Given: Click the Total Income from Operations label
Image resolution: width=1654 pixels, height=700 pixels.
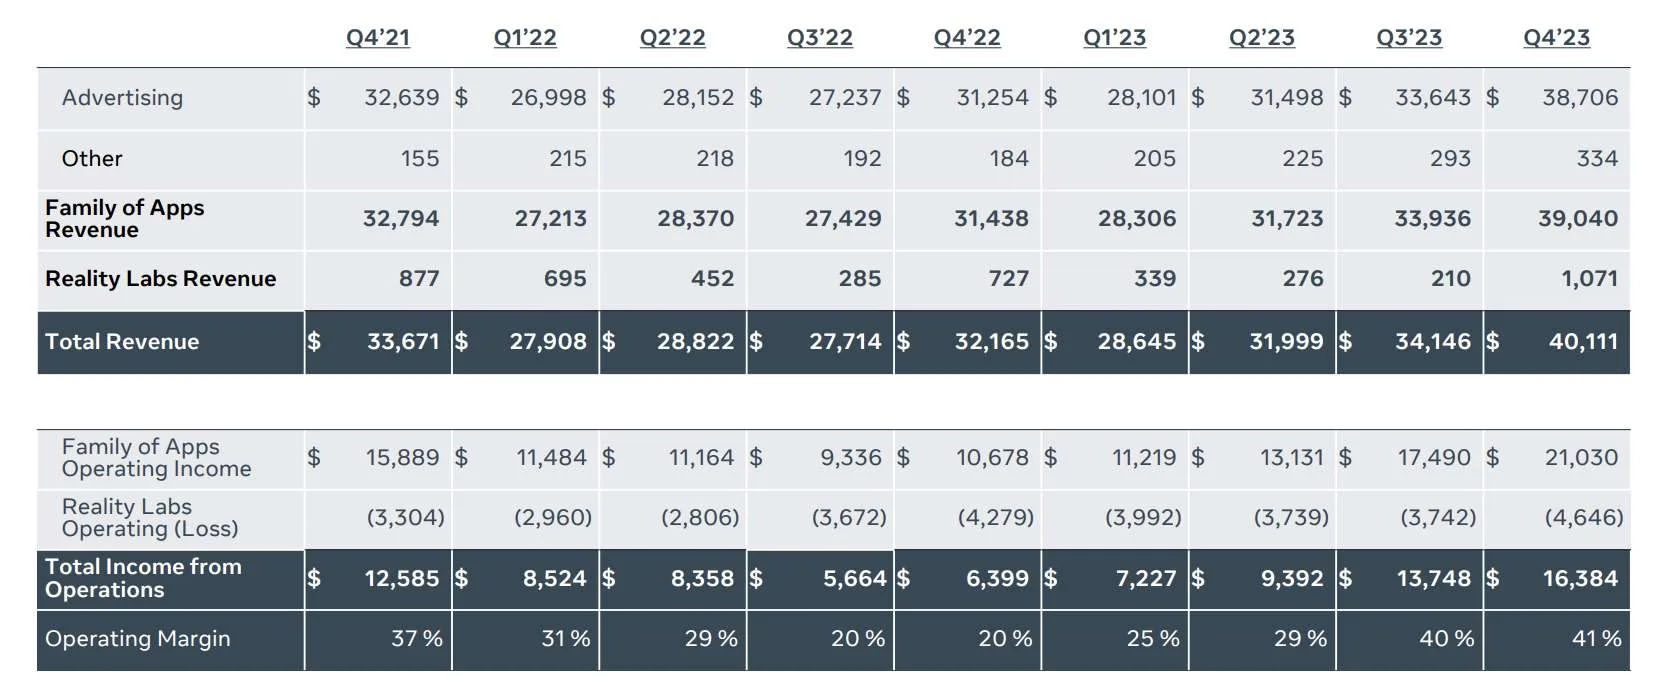Looking at the screenshot, I should pyautogui.click(x=144, y=578).
